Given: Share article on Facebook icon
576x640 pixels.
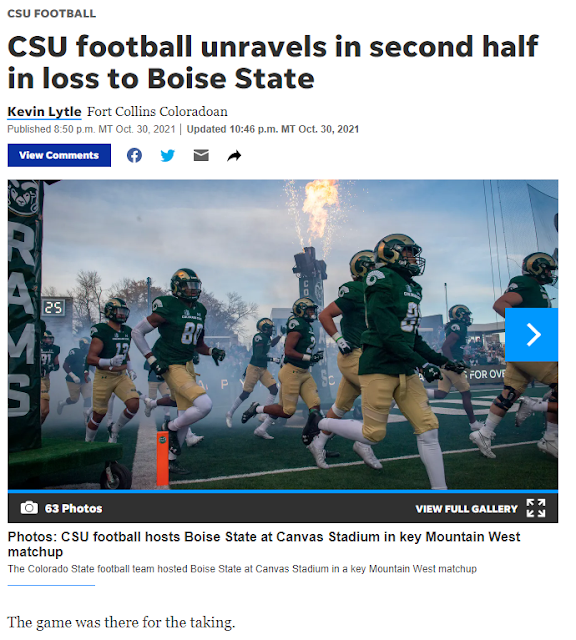Looking at the screenshot, I should [x=134, y=156].
